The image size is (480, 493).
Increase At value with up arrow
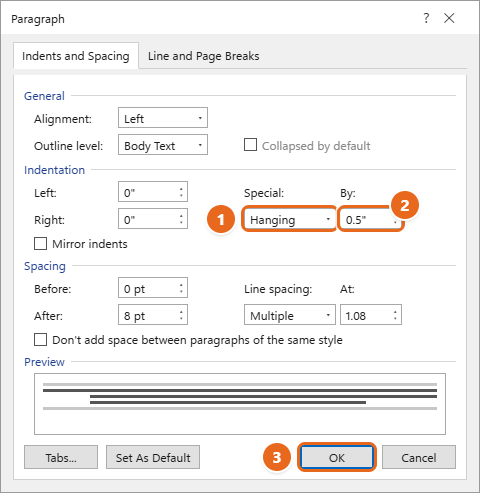(x=395, y=312)
